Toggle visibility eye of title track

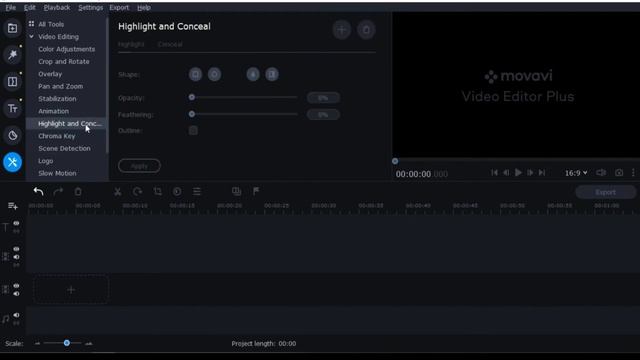click(x=16, y=223)
